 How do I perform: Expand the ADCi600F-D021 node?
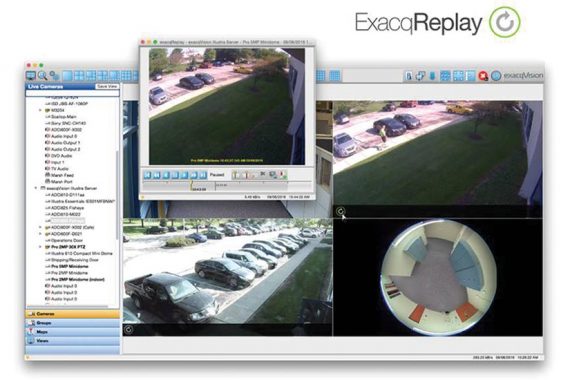[x=41, y=234]
